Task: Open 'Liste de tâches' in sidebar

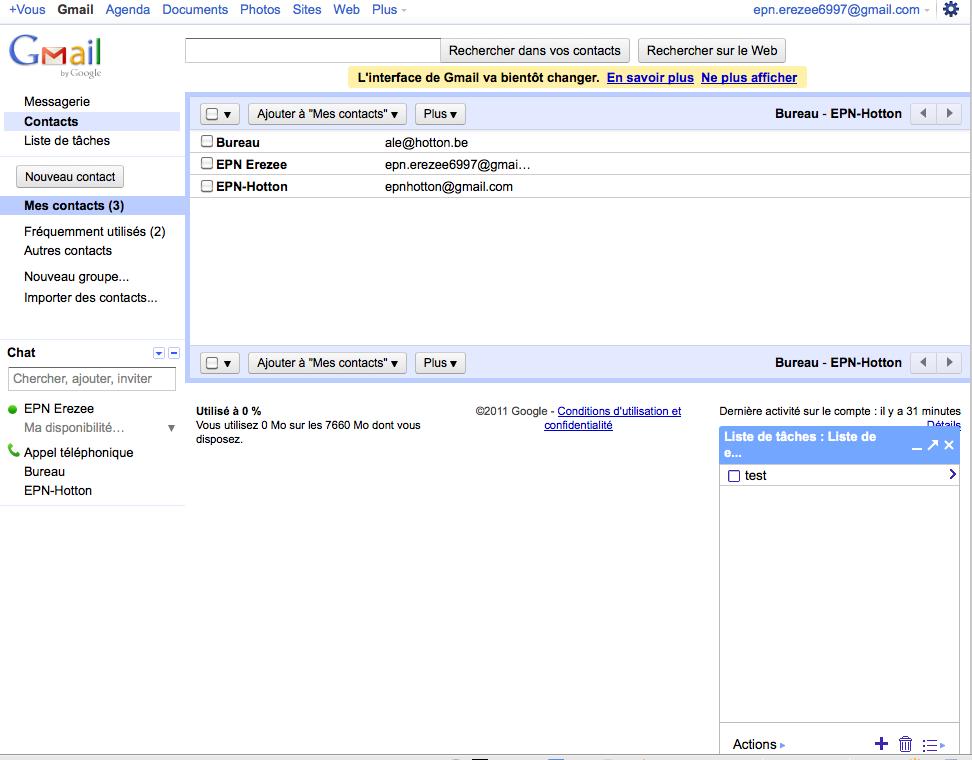Action: (67, 141)
